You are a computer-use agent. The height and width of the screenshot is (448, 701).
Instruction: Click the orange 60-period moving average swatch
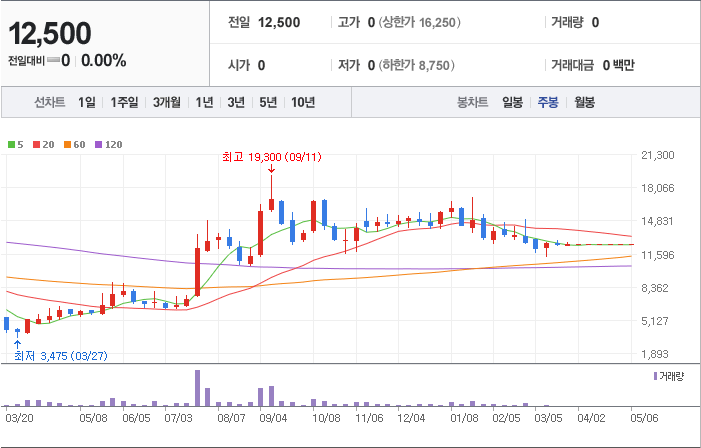click(x=68, y=144)
